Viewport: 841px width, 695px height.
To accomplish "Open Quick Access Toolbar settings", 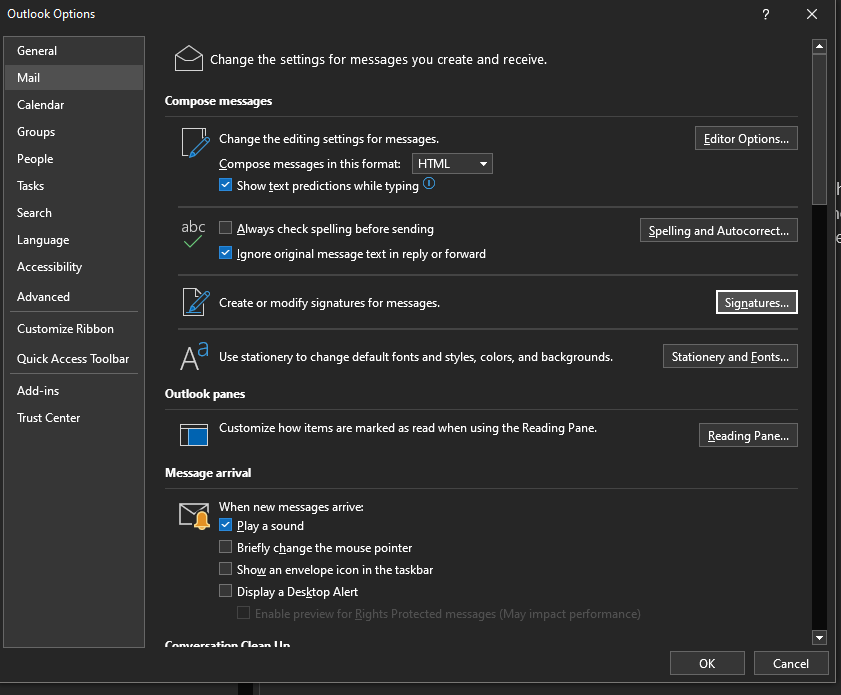I will [74, 359].
